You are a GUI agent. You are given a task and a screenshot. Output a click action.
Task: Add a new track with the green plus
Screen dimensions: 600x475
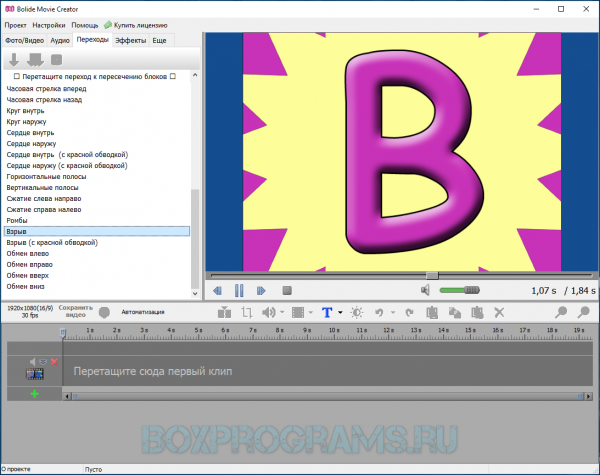point(34,393)
